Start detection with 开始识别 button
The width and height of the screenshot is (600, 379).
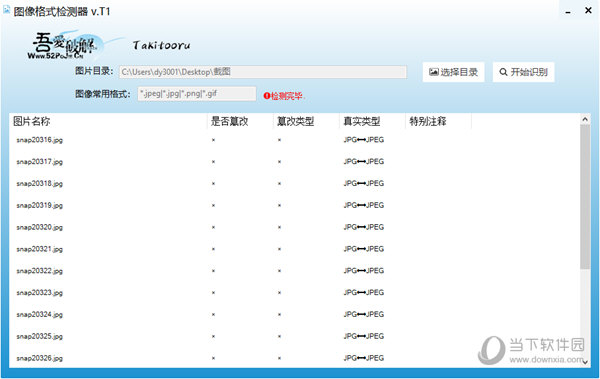[523, 72]
